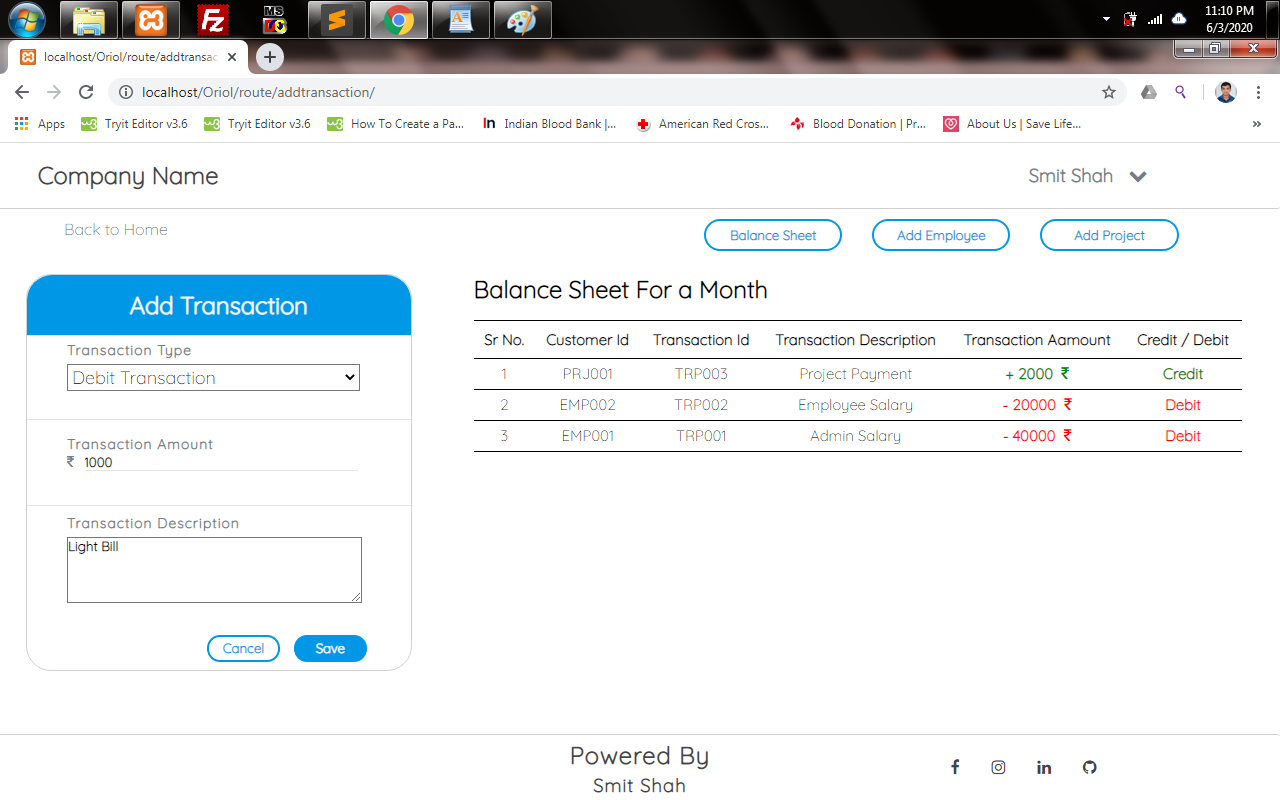Open XAMPP from the taskbar
Image resolution: width=1280 pixels, height=800 pixels.
point(151,20)
